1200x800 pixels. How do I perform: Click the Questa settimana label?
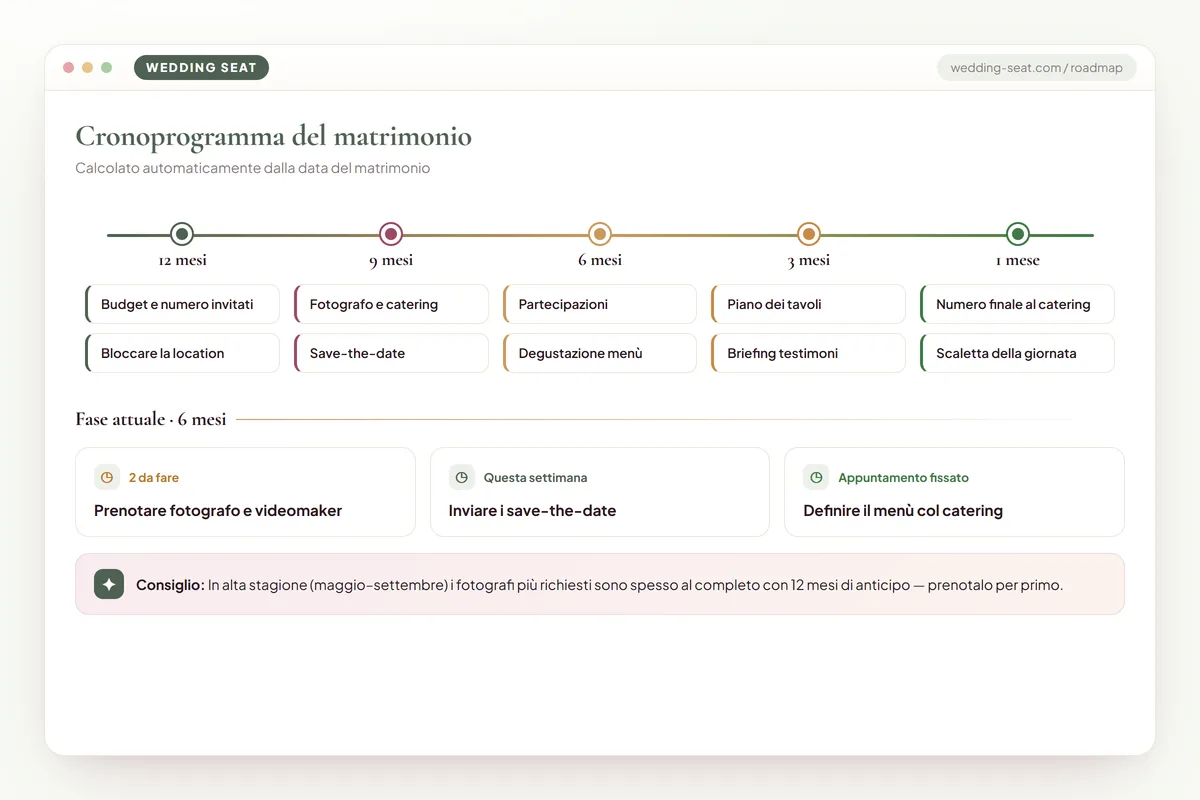[535, 478]
